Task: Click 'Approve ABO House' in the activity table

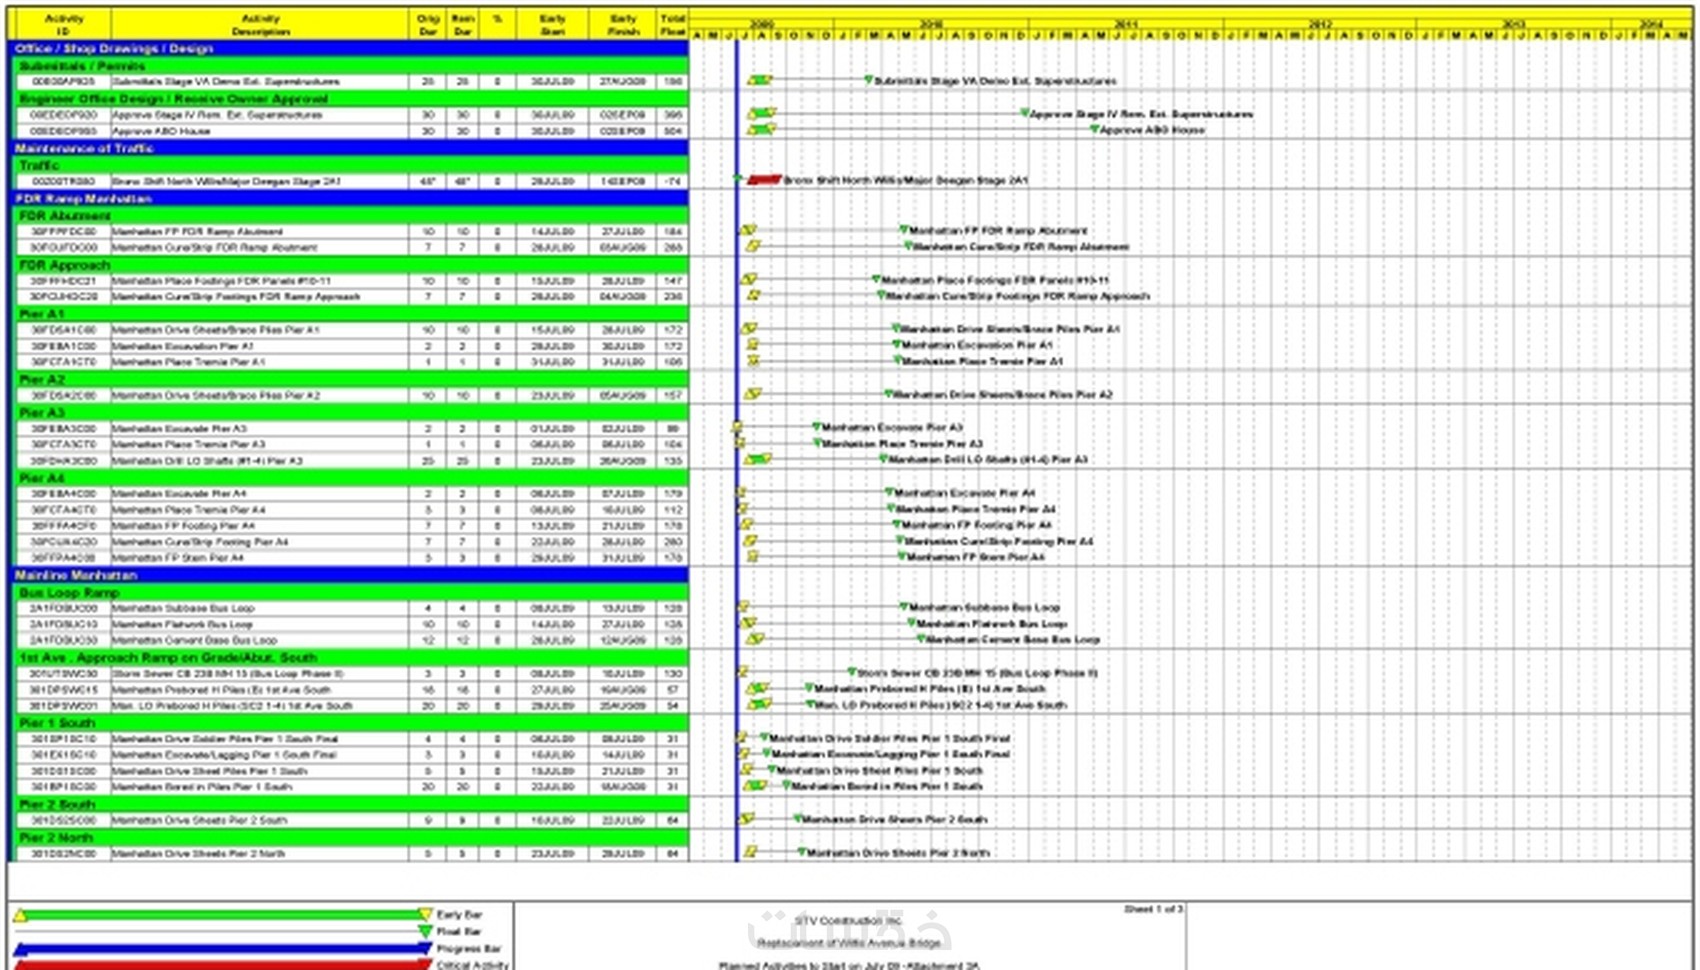Action: (161, 131)
